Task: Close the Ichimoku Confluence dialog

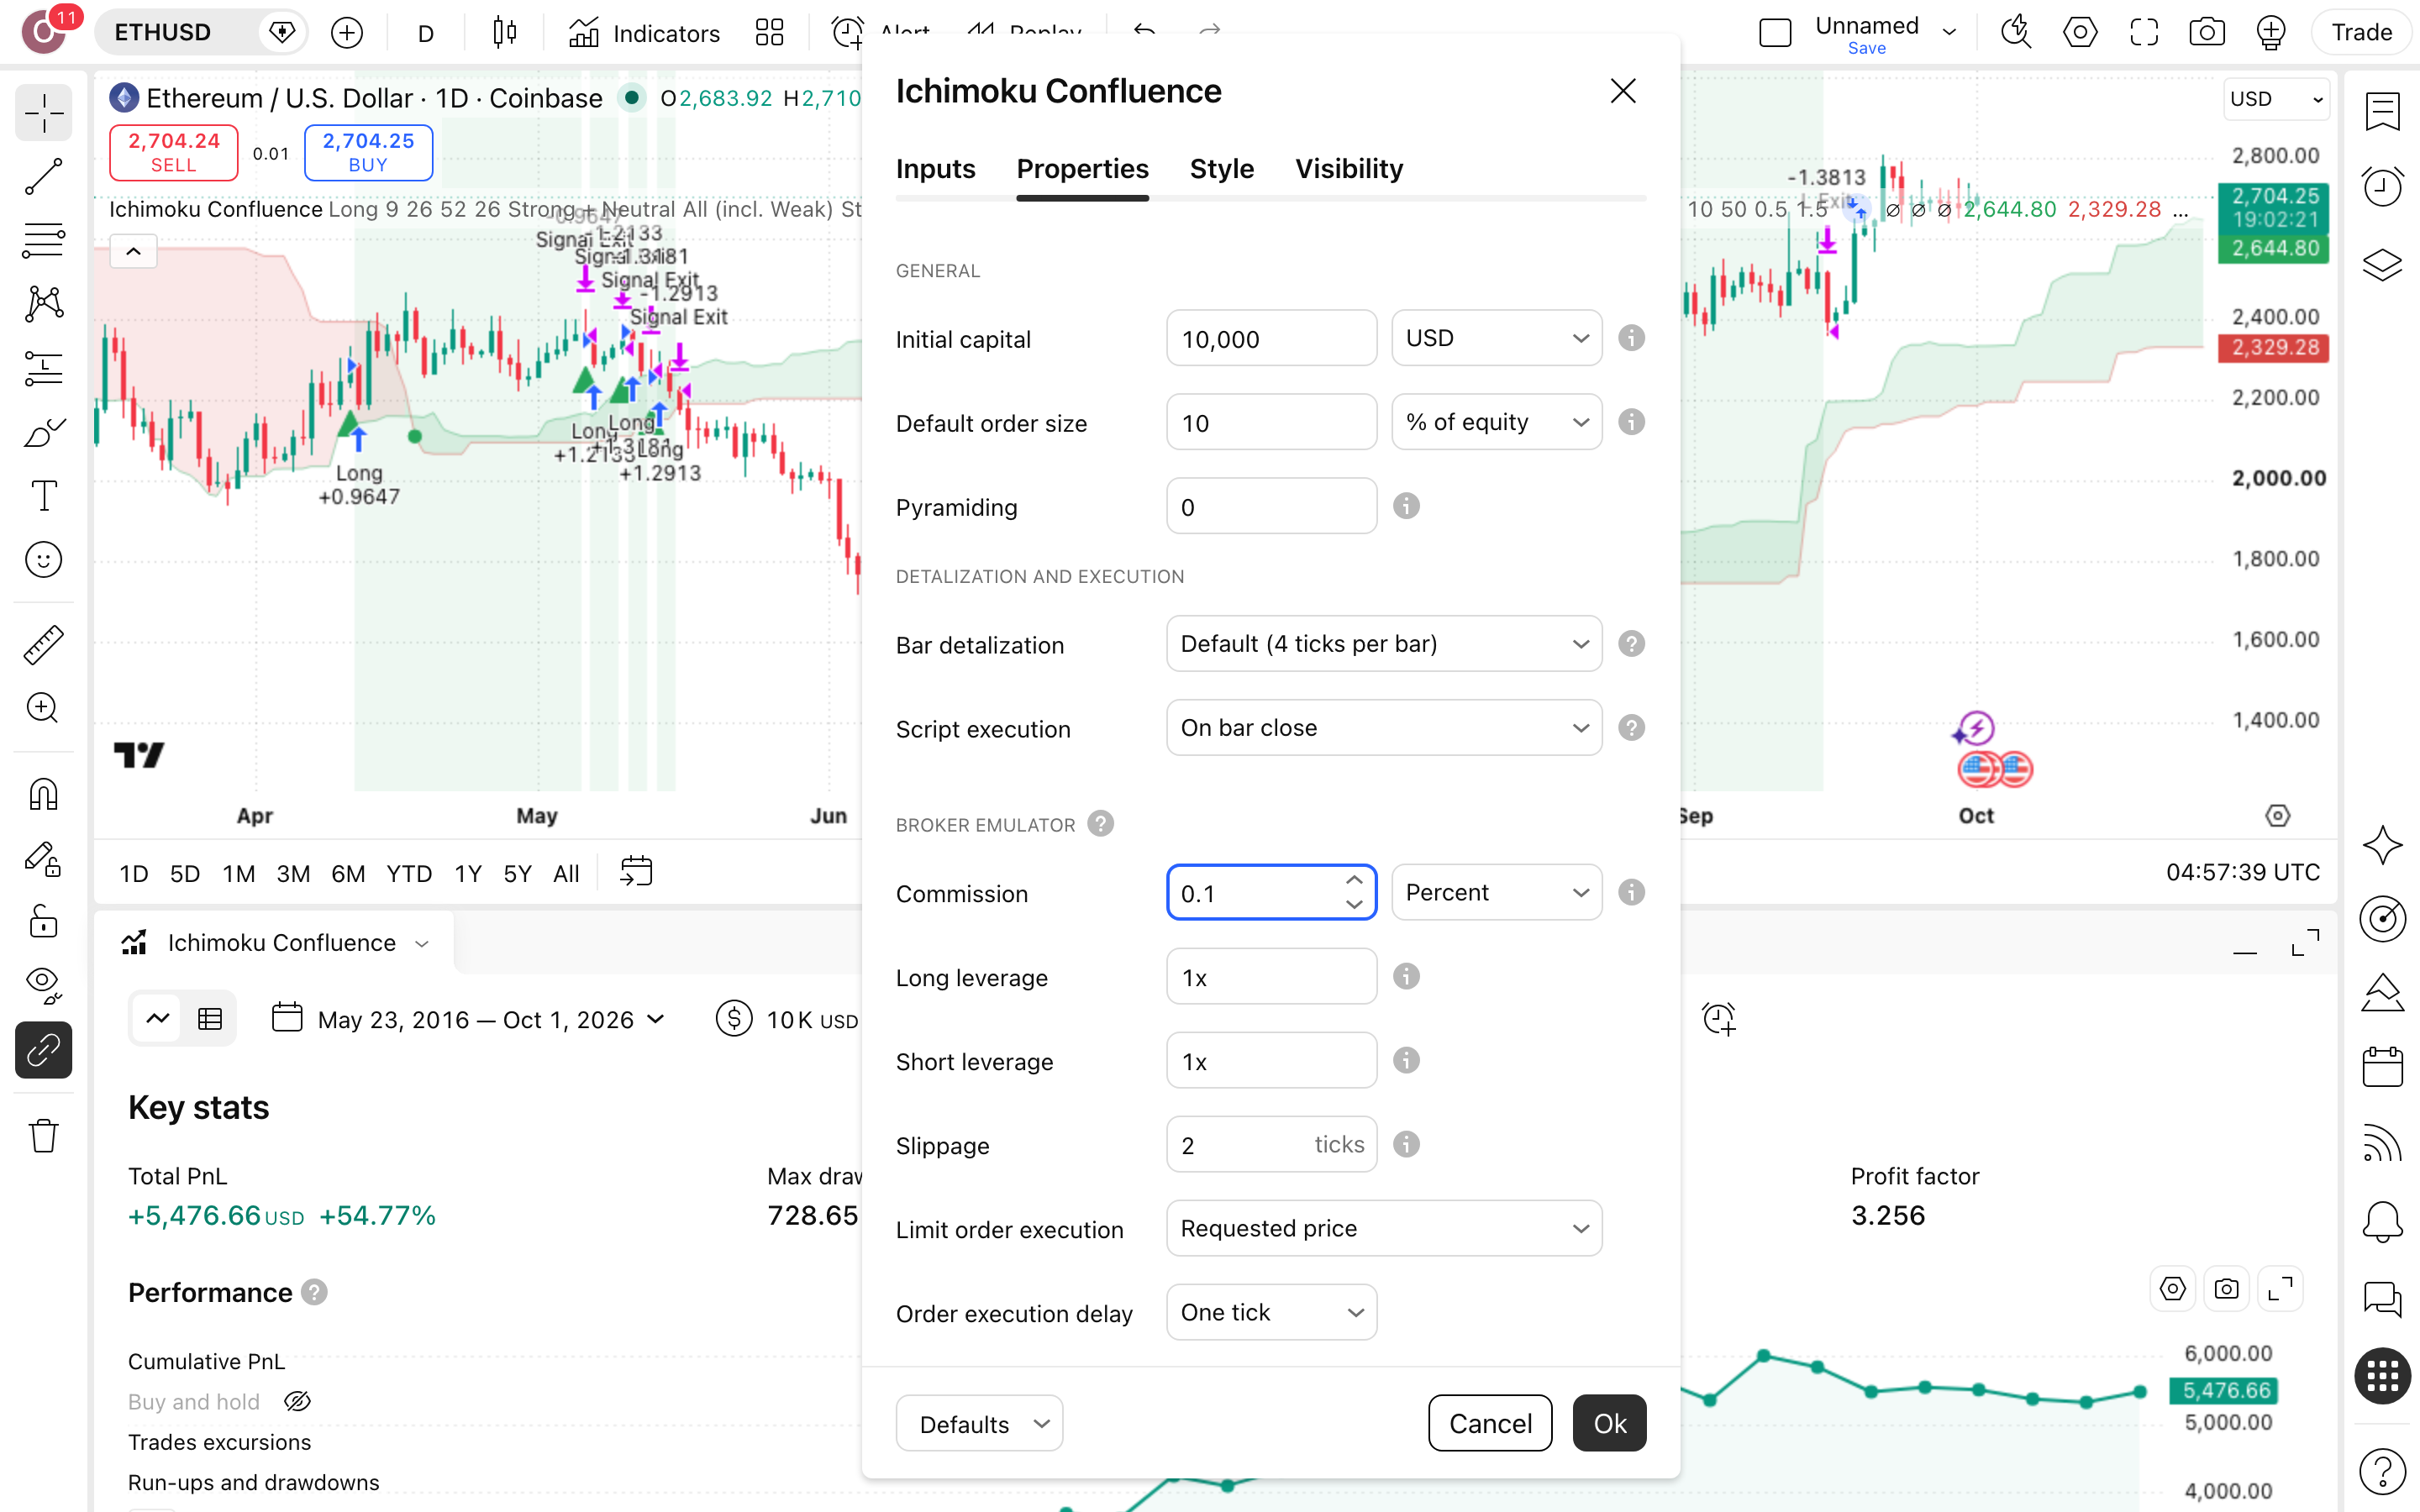Action: coord(1623,91)
